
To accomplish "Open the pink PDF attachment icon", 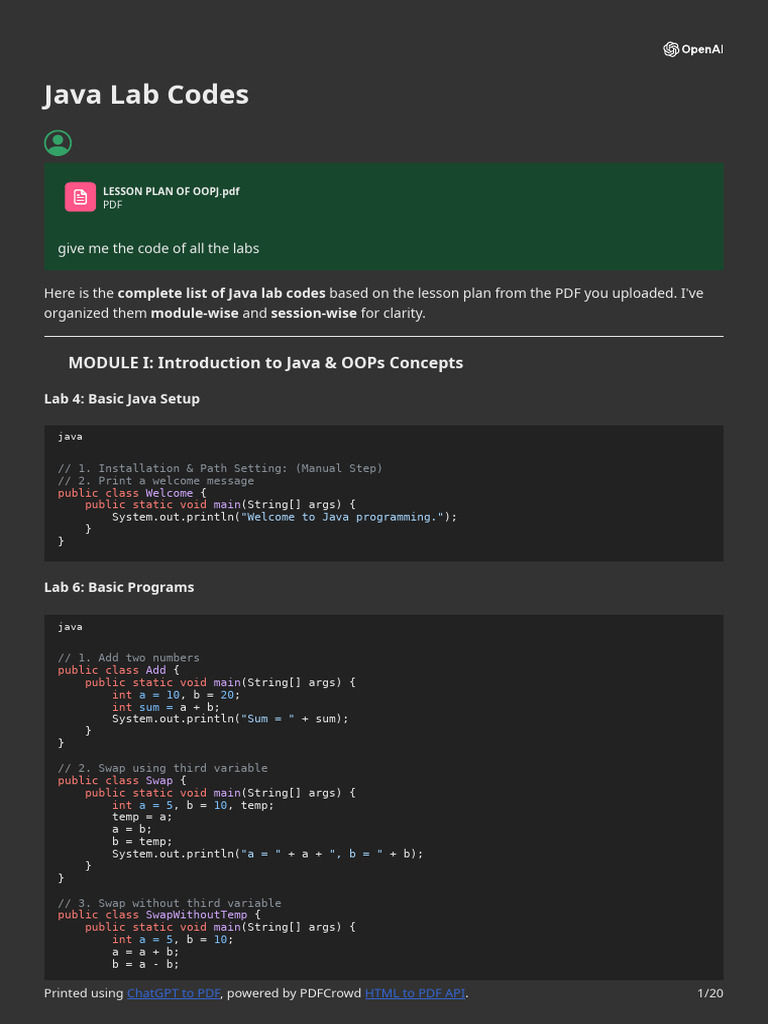I will pos(80,197).
